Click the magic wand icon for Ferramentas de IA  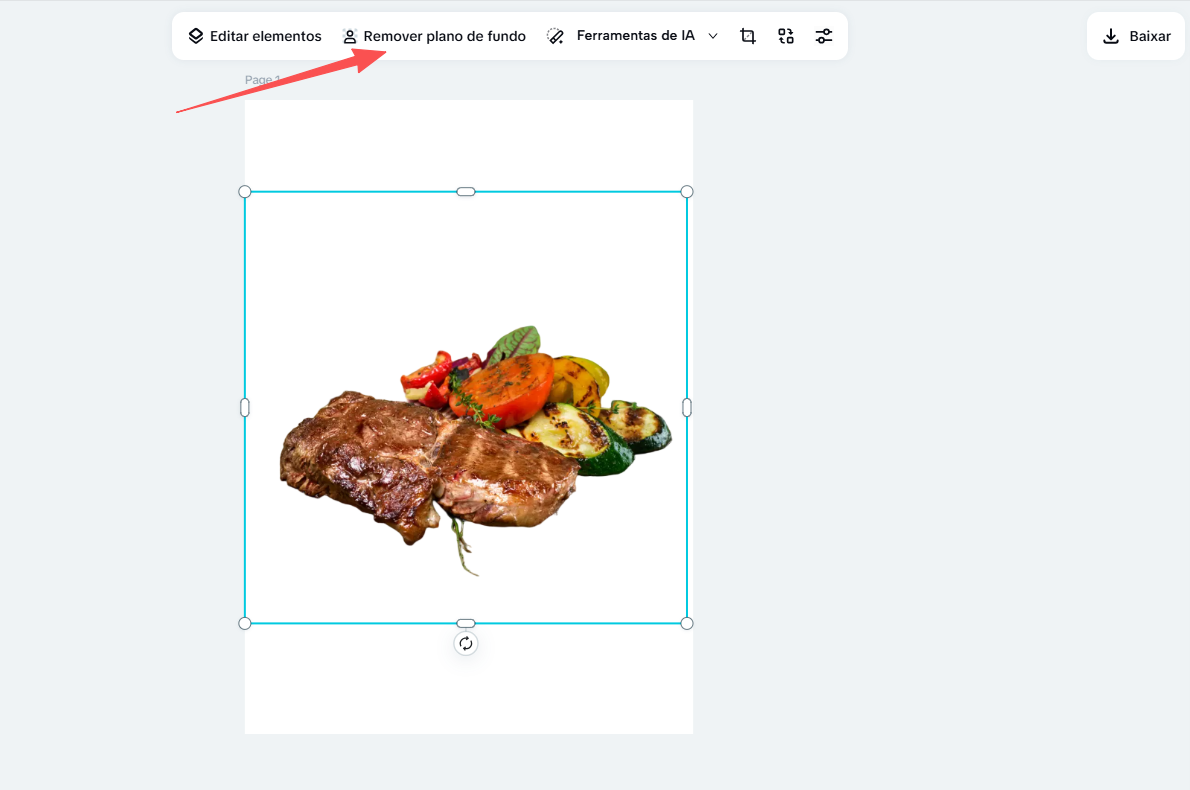pos(556,35)
